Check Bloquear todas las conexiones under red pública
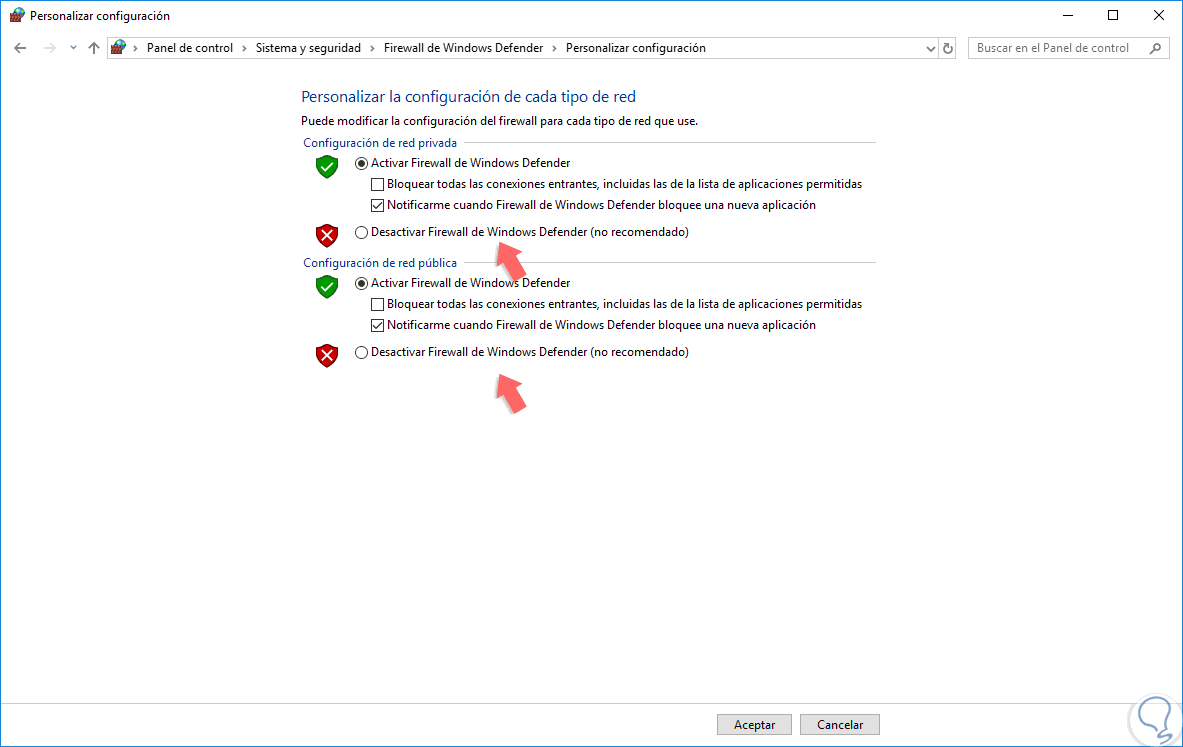The width and height of the screenshot is (1183, 747). 377,305
